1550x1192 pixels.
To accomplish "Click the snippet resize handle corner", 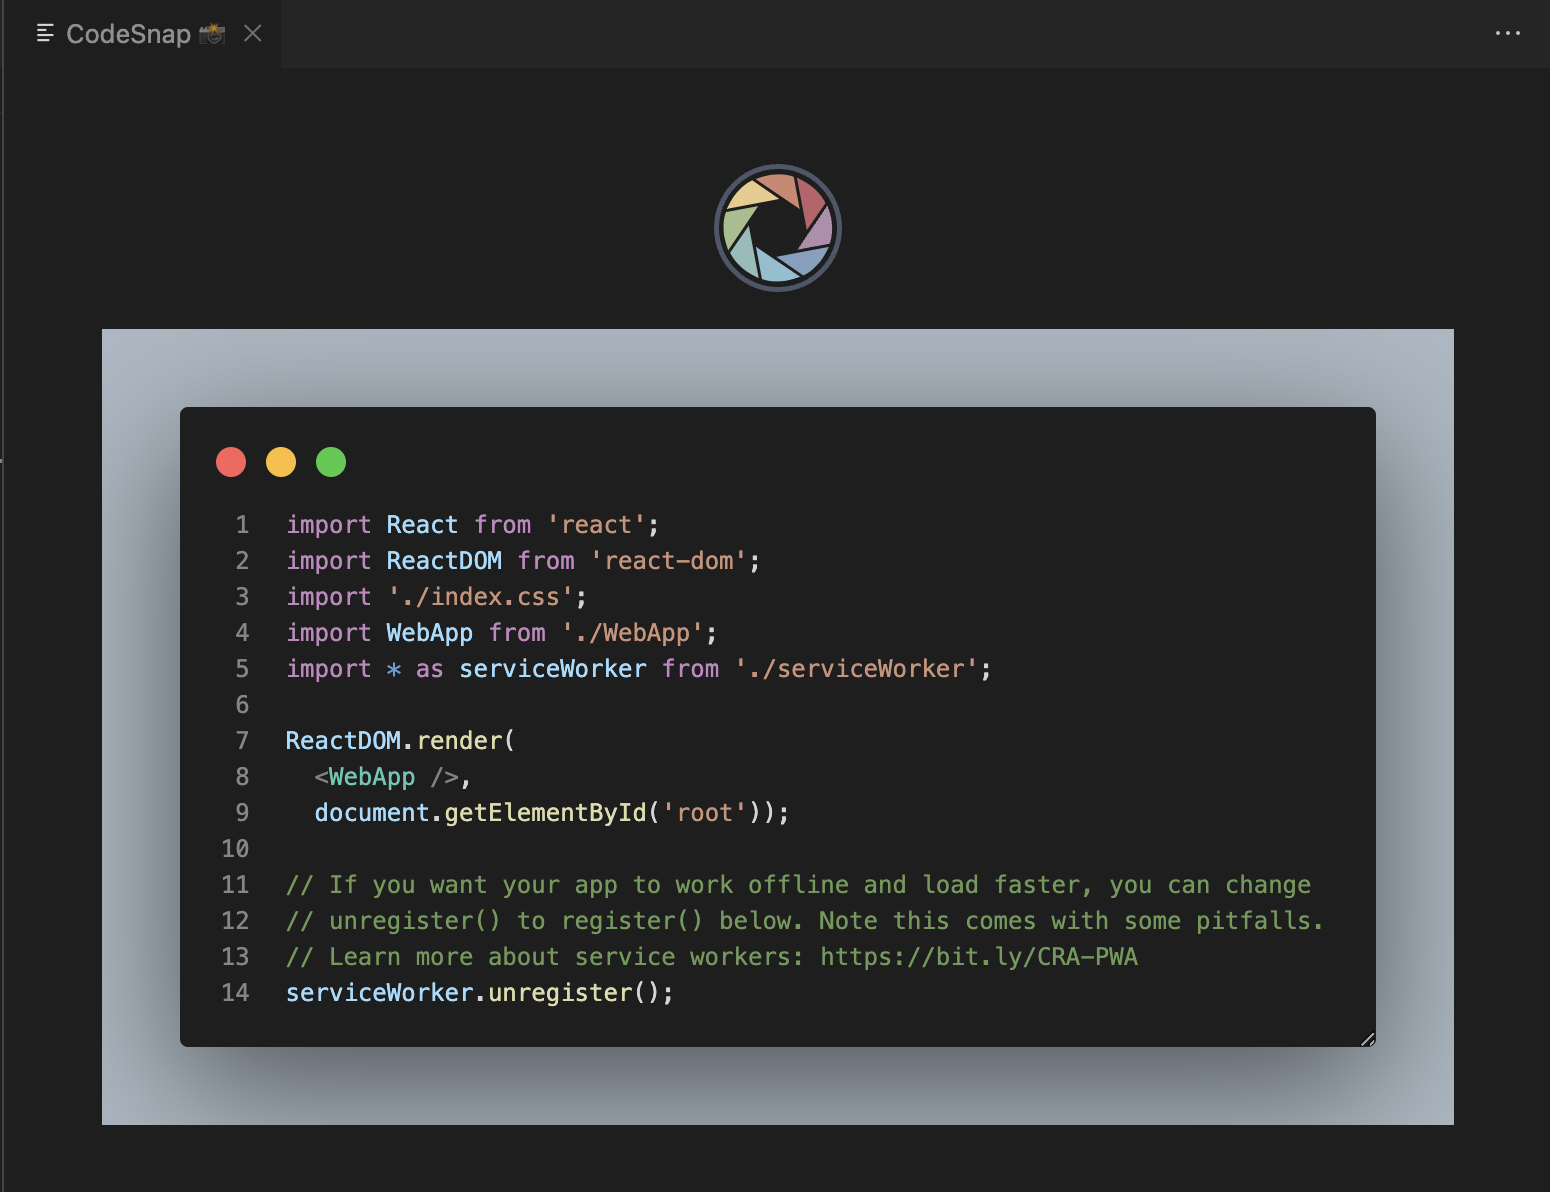I will 1367,1039.
